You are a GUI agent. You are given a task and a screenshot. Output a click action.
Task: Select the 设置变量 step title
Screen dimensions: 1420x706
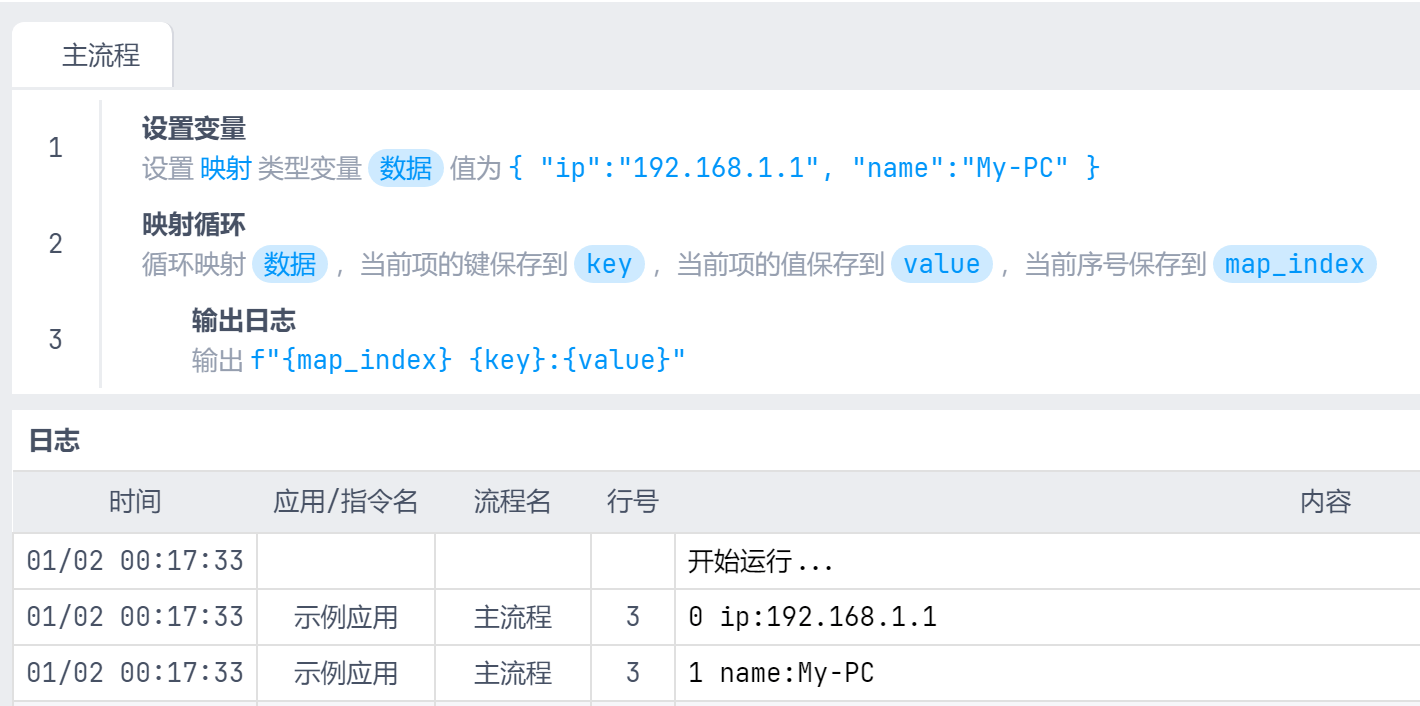coord(193,128)
